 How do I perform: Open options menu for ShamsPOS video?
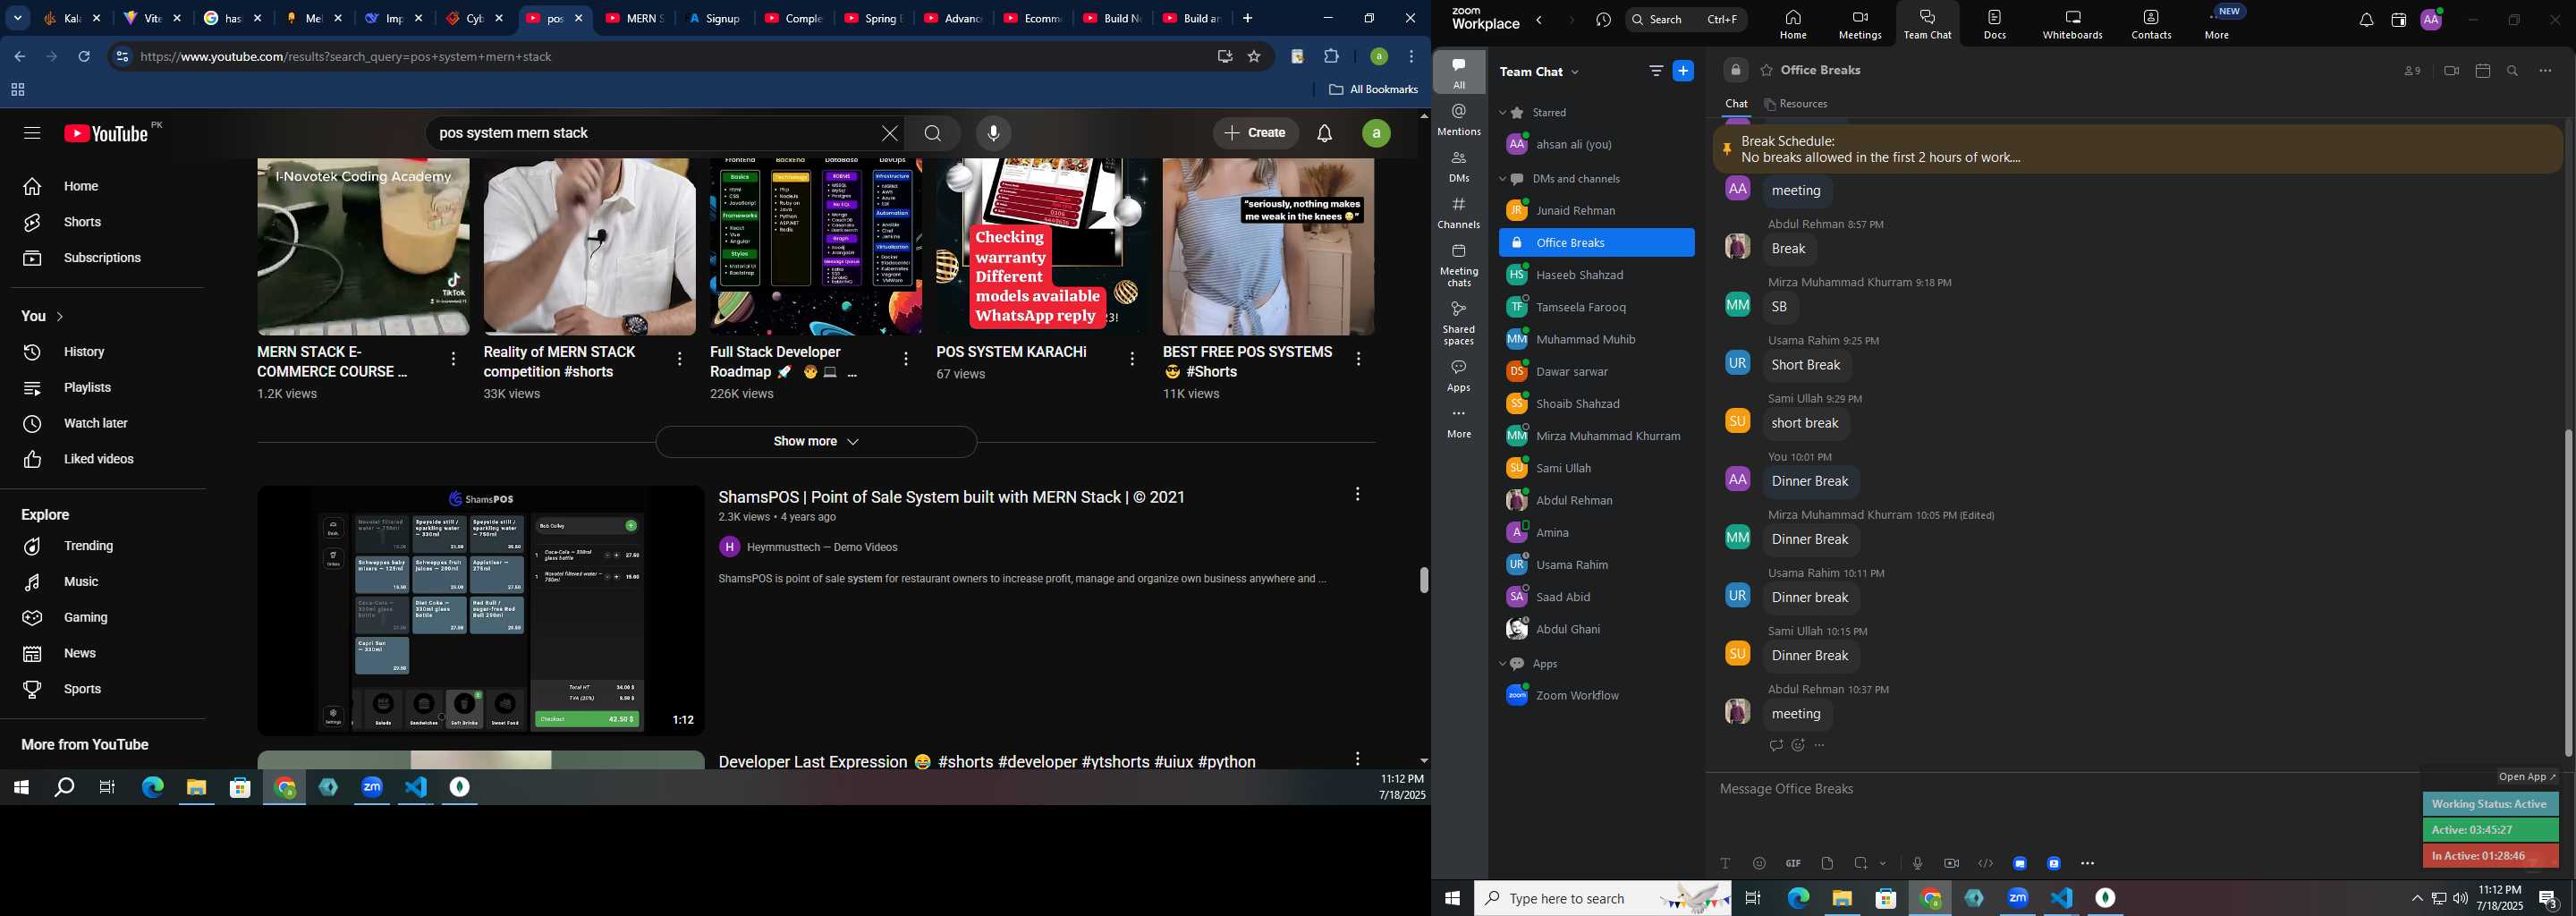tap(1357, 494)
